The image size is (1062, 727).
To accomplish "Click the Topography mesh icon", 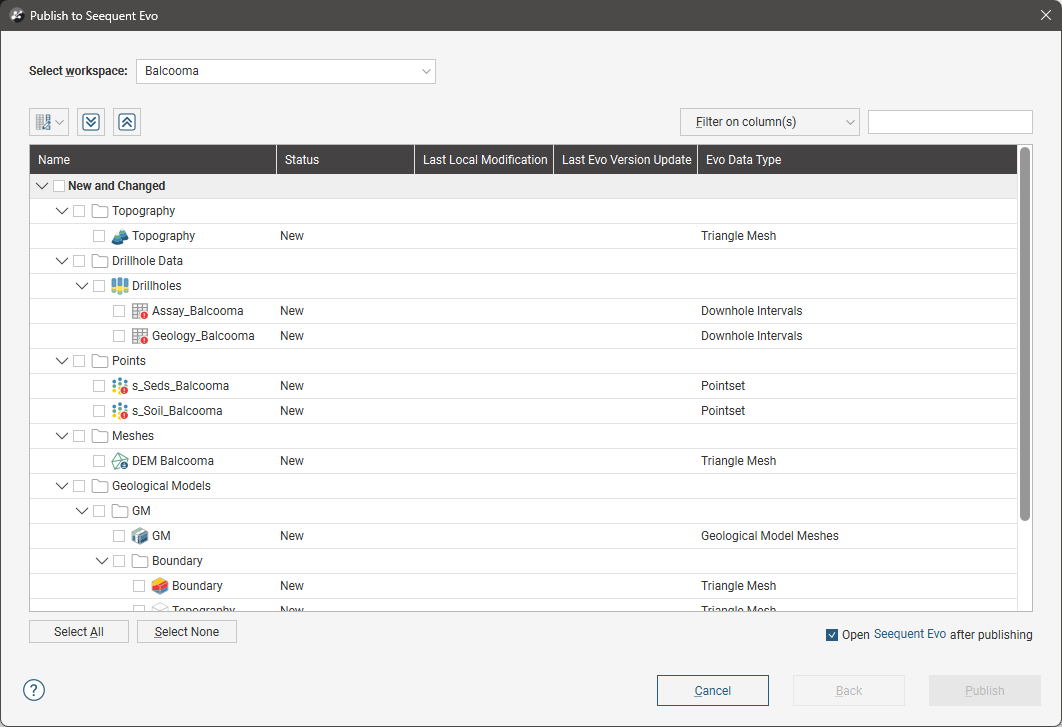I will pyautogui.click(x=120, y=236).
